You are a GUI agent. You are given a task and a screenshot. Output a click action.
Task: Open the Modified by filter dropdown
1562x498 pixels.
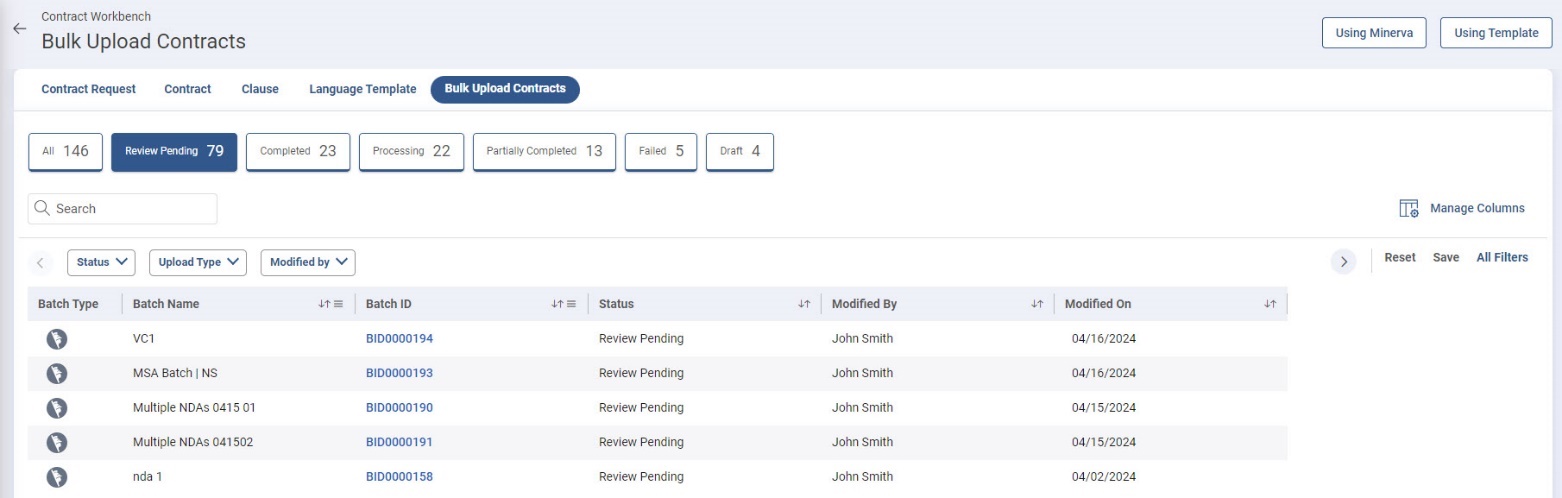(308, 262)
